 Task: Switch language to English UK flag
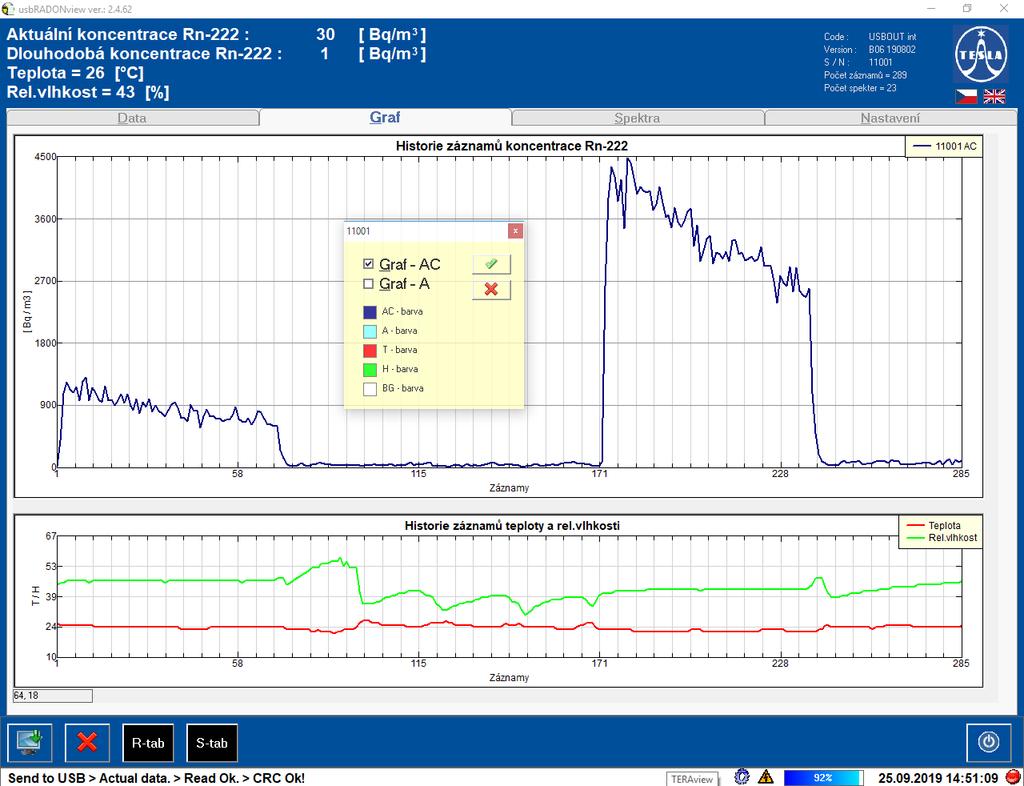(994, 97)
